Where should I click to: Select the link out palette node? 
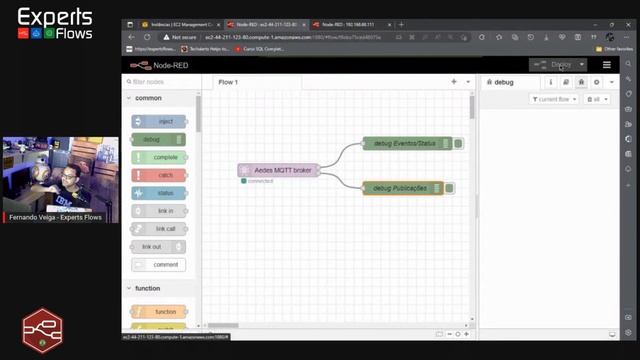159,247
